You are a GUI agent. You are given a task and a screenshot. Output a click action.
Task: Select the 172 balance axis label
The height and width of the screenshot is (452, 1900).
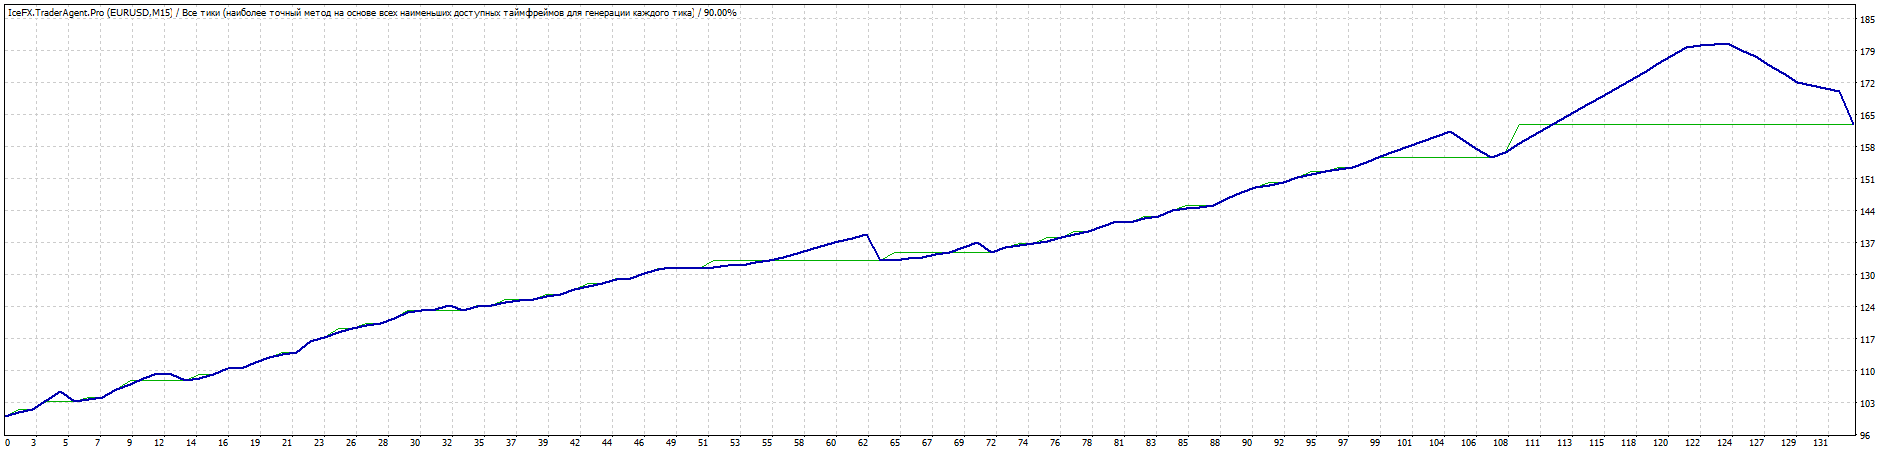pos(1867,84)
